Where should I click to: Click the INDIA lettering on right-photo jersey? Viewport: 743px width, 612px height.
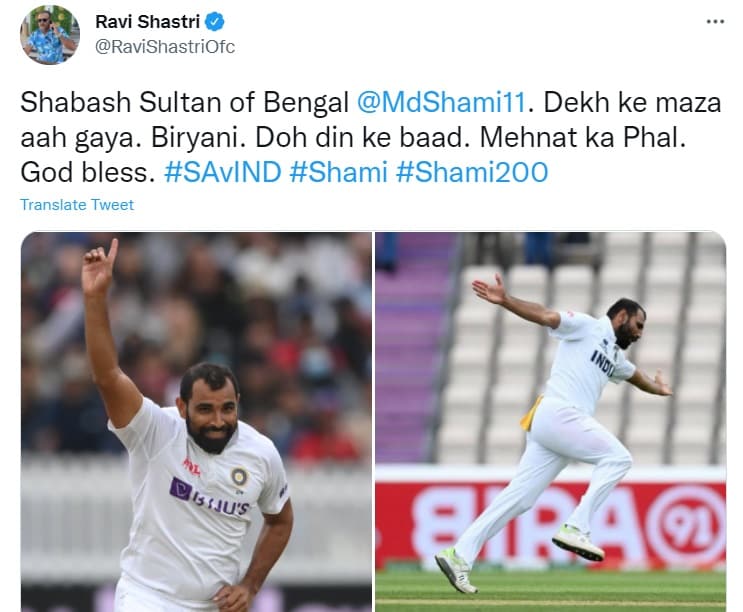(x=604, y=364)
